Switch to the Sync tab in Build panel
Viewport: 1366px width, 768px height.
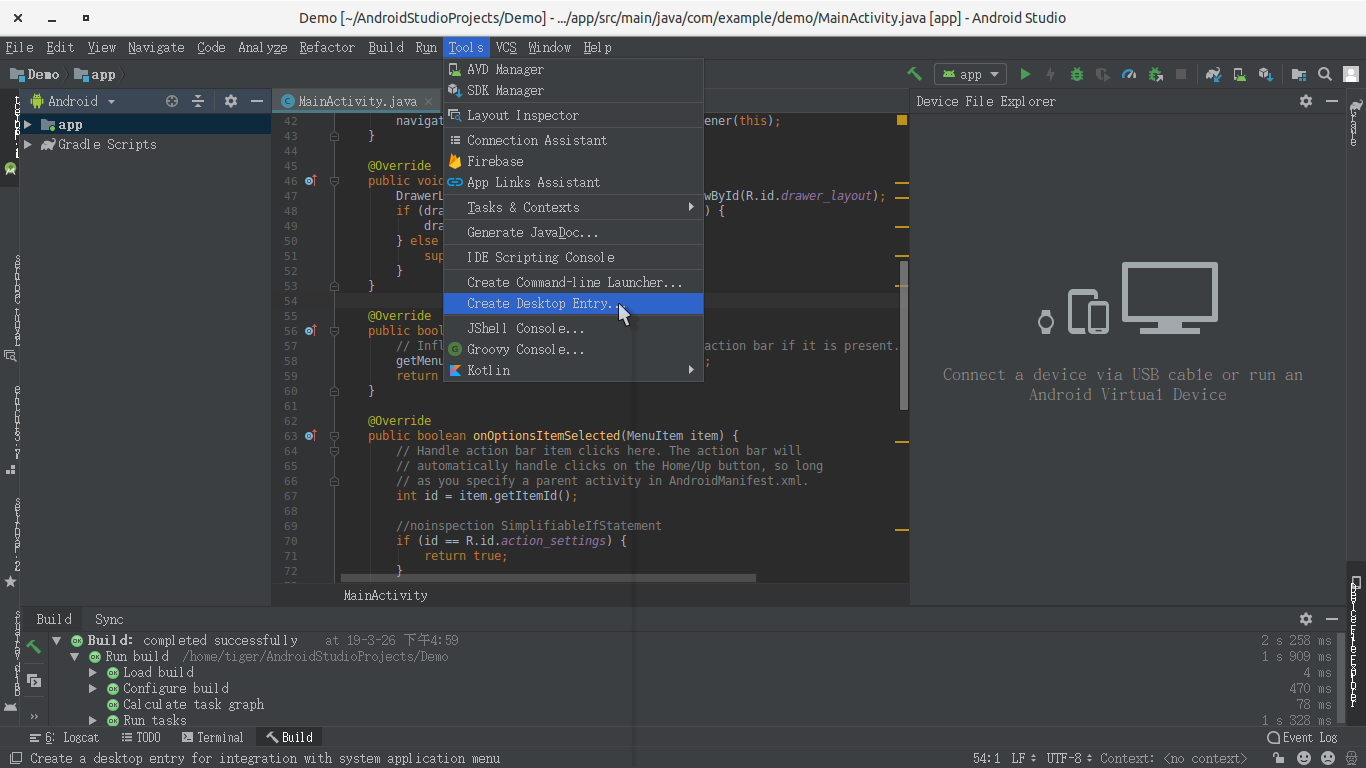tap(109, 619)
